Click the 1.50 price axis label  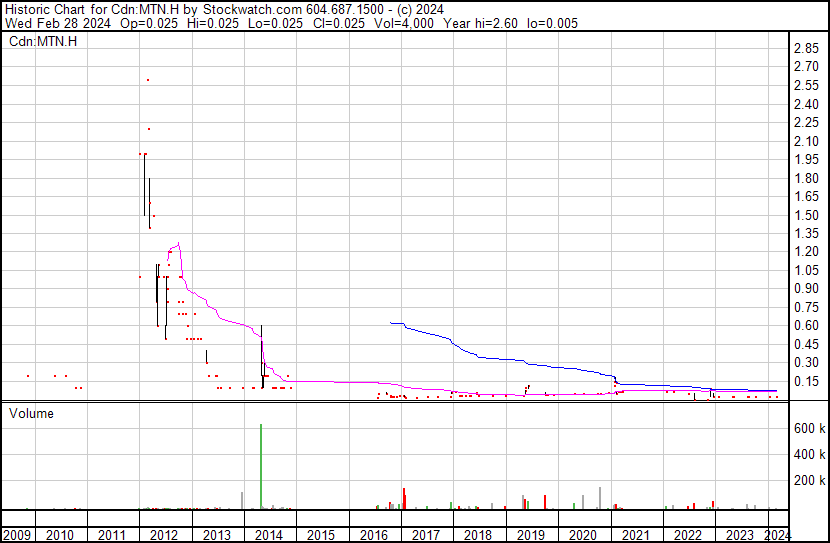[806, 215]
